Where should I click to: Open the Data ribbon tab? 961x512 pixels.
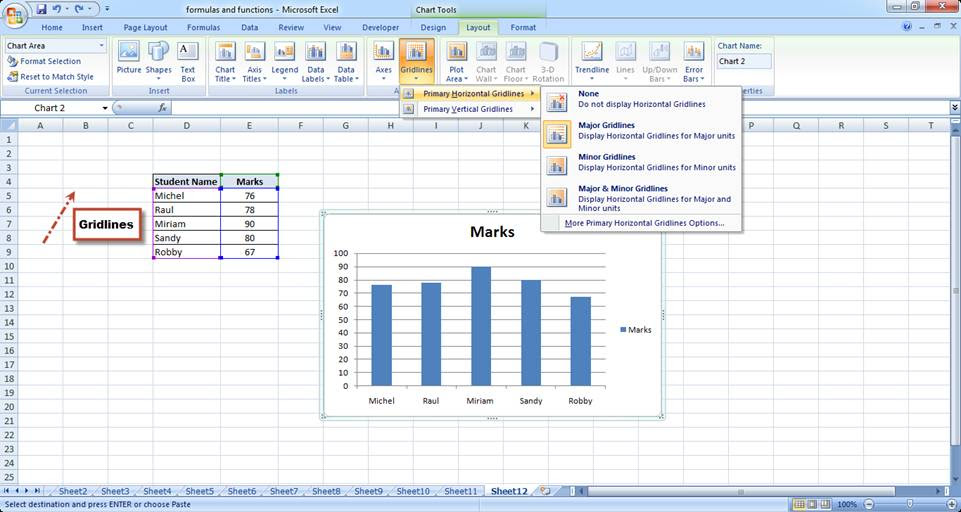coord(249,28)
